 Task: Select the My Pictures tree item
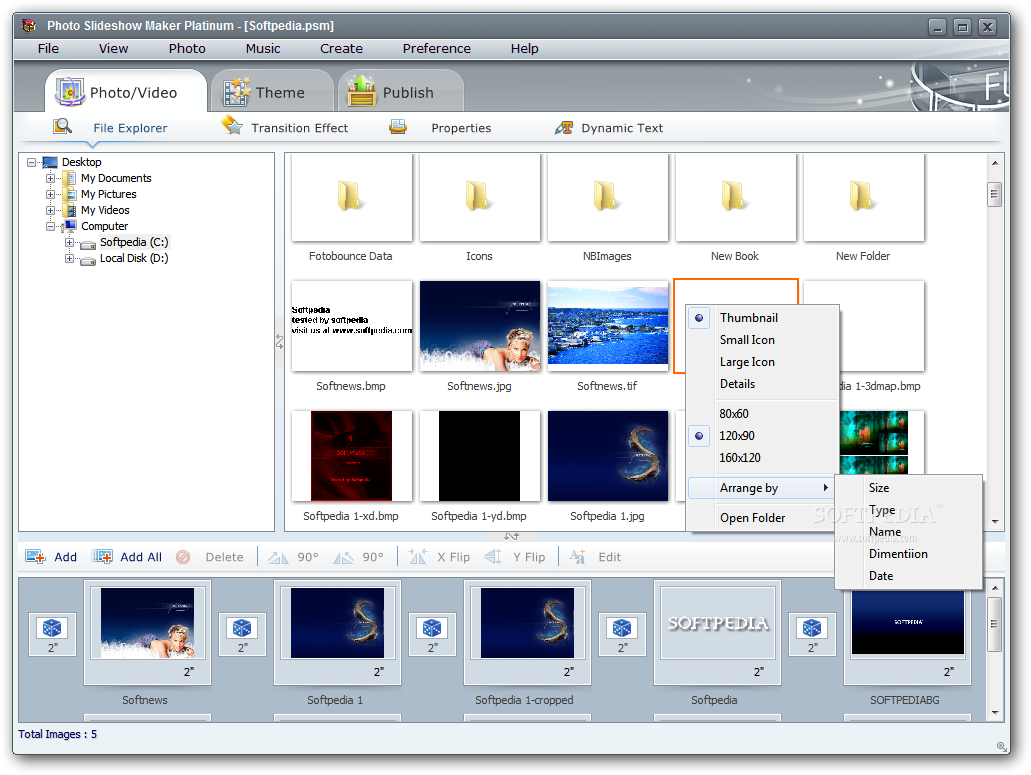pyautogui.click(x=108, y=194)
